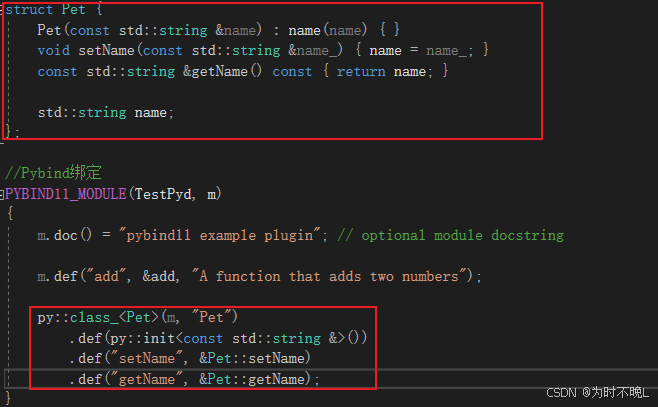Click the &Pet::getName reference

pos(253,379)
